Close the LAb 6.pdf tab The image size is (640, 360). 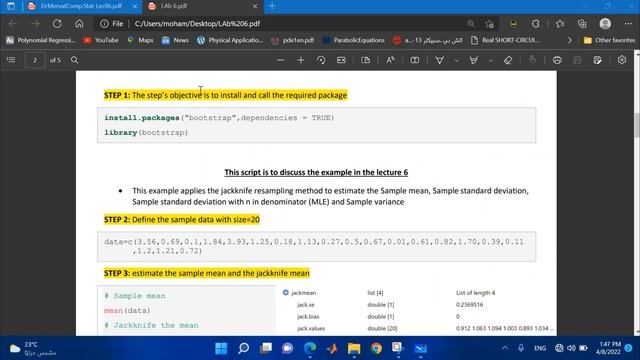tap(255, 6)
